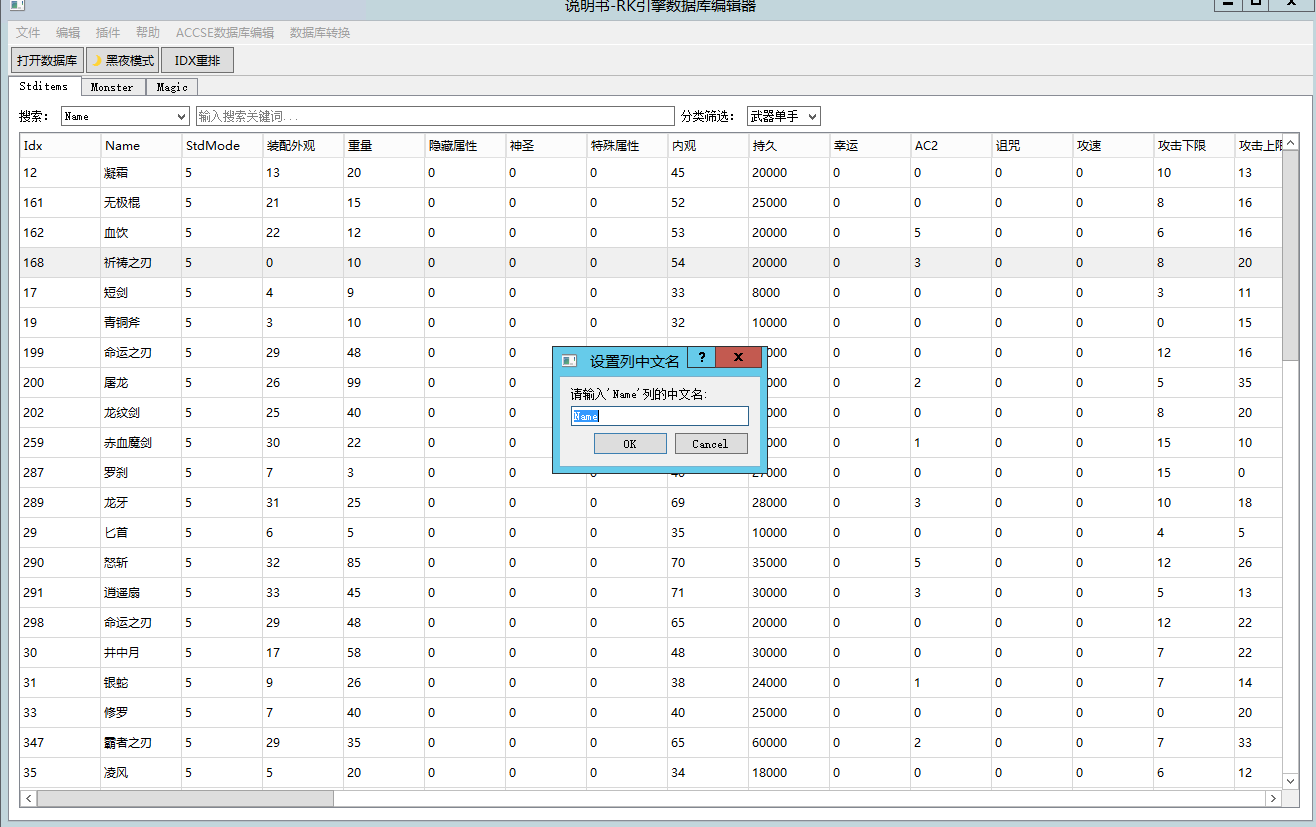Toggle 黑夜模式 night mode button
Viewport: 1316px width, 827px height.
tap(123, 61)
